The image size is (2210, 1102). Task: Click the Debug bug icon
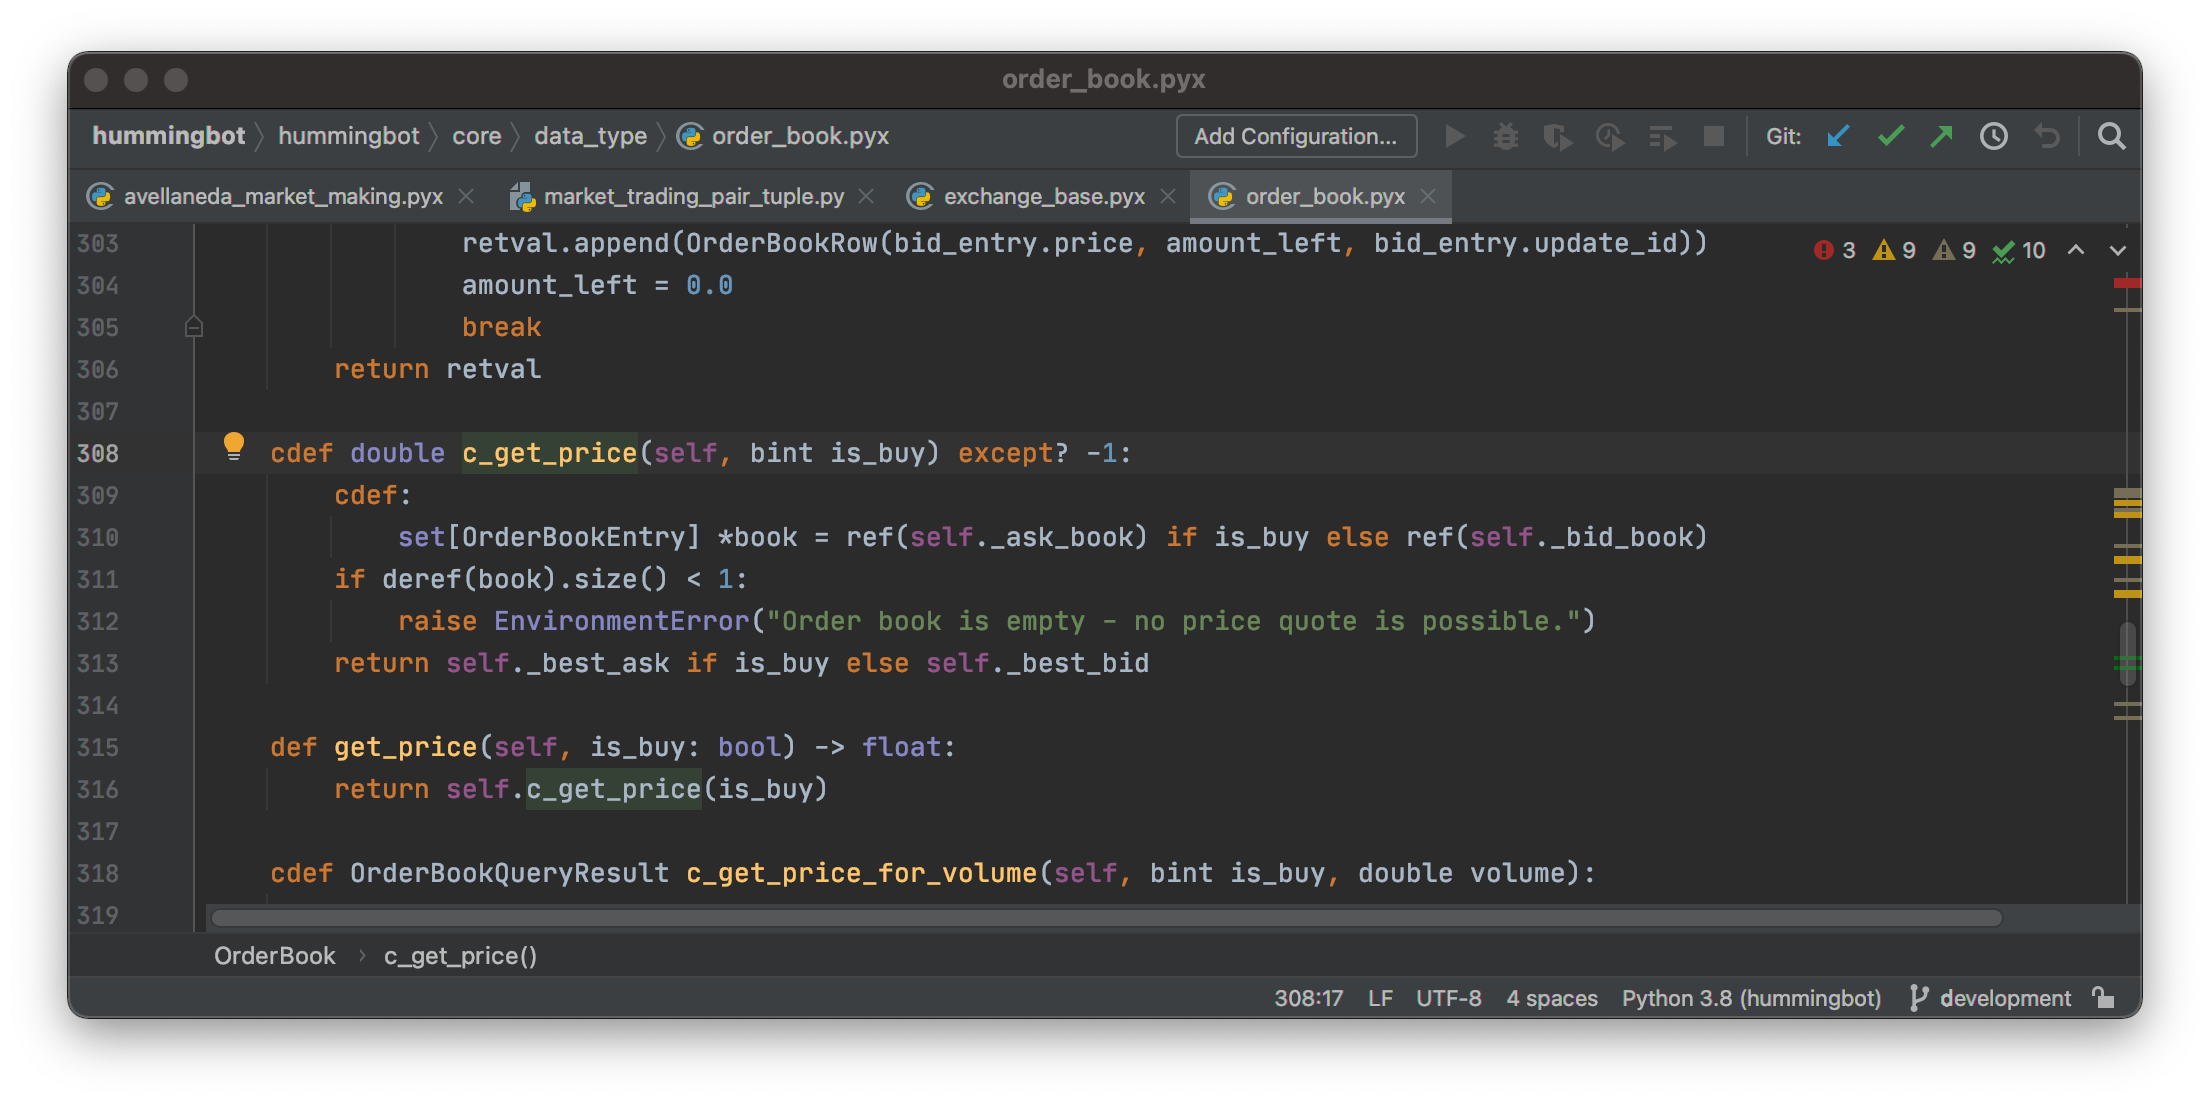point(1505,136)
